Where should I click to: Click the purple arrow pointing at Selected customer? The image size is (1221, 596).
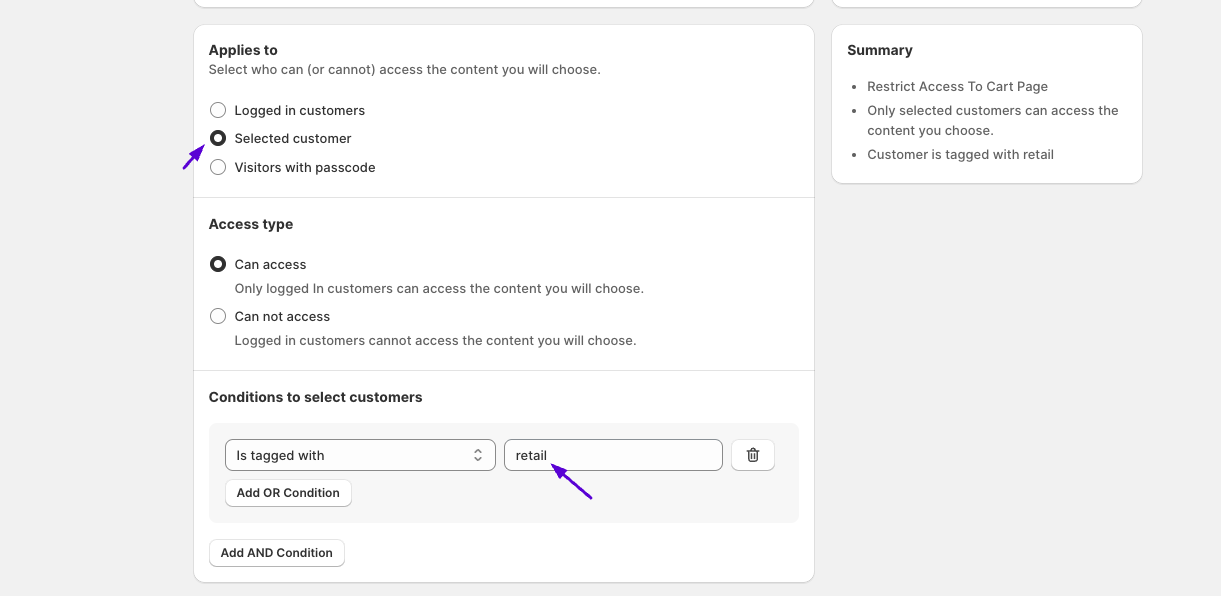pyautogui.click(x=193, y=157)
